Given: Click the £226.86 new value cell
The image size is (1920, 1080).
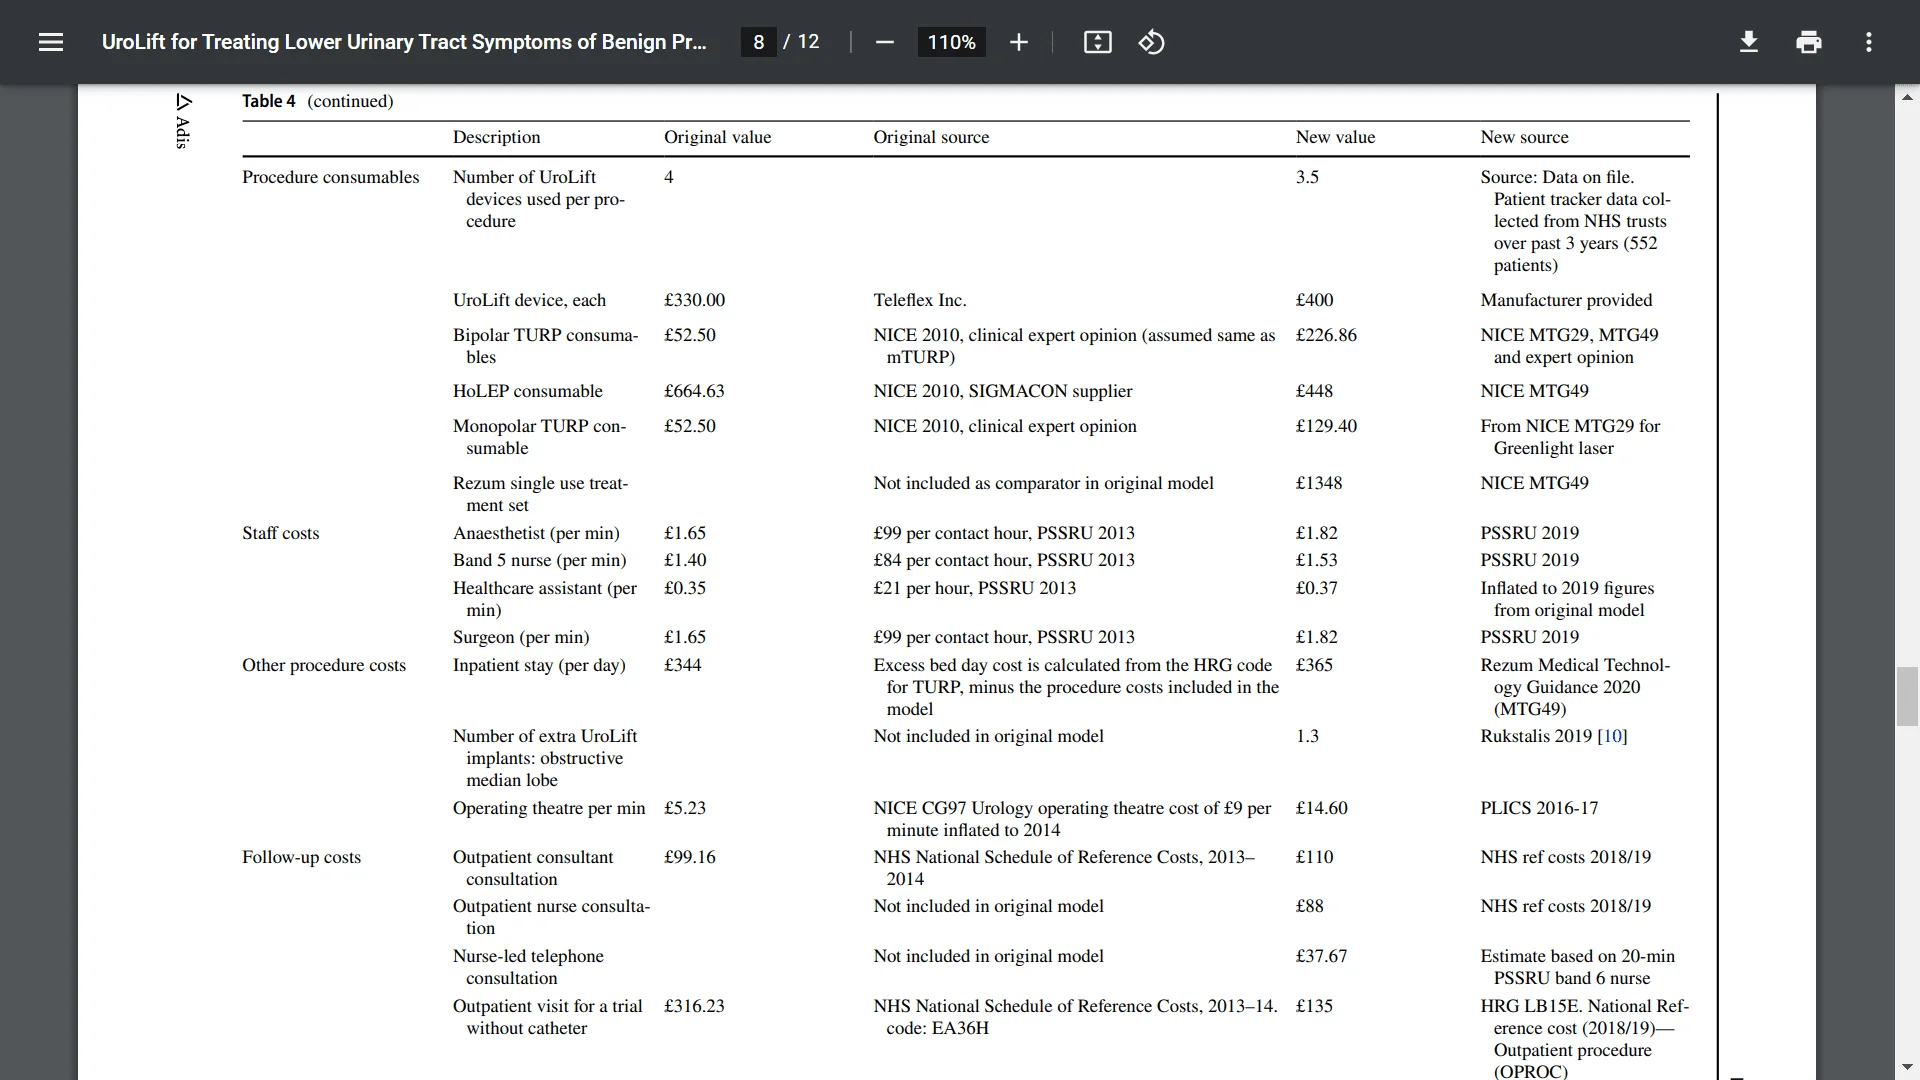Looking at the screenshot, I should 1326,335.
